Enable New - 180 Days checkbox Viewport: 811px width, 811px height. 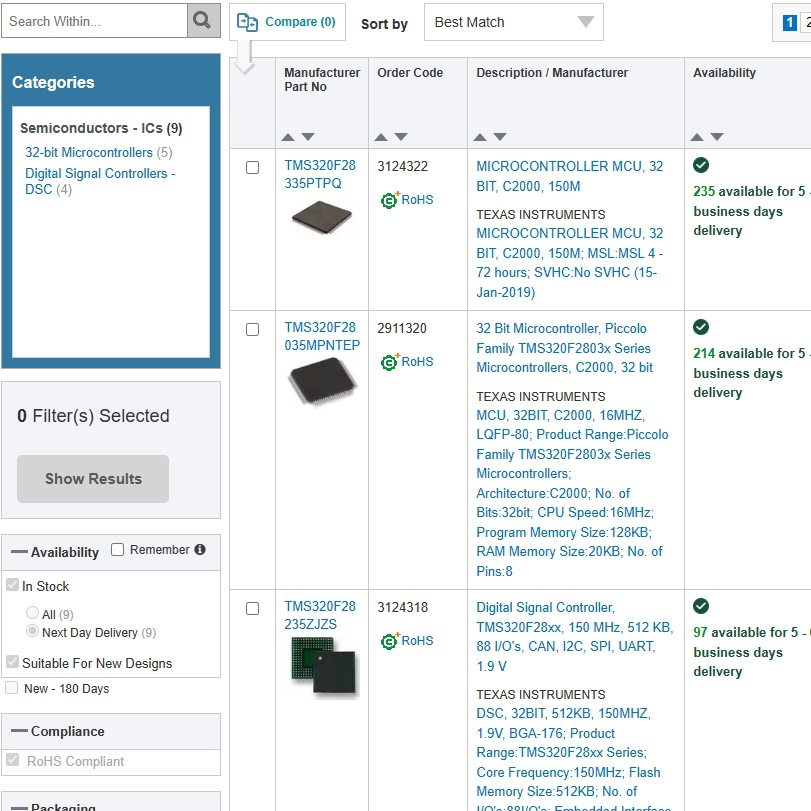point(11,687)
